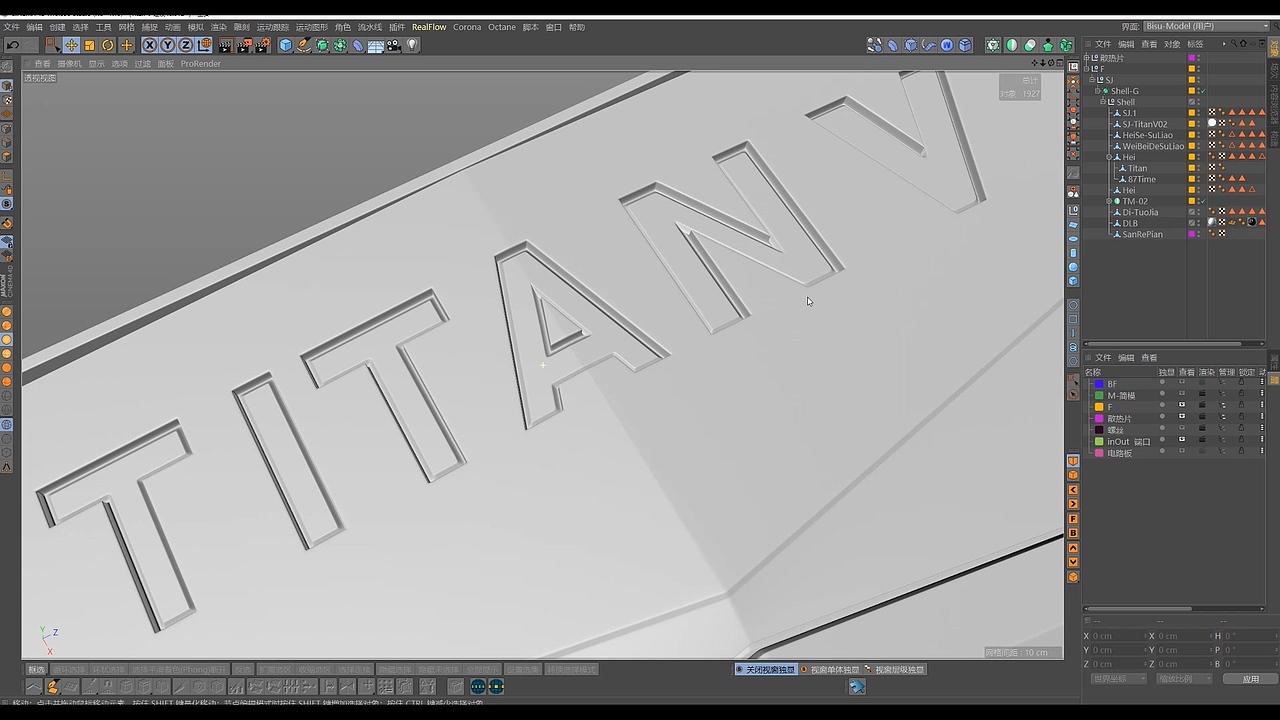Render to Picture Viewer
The height and width of the screenshot is (720, 1280).
pyautogui.click(x=242, y=45)
